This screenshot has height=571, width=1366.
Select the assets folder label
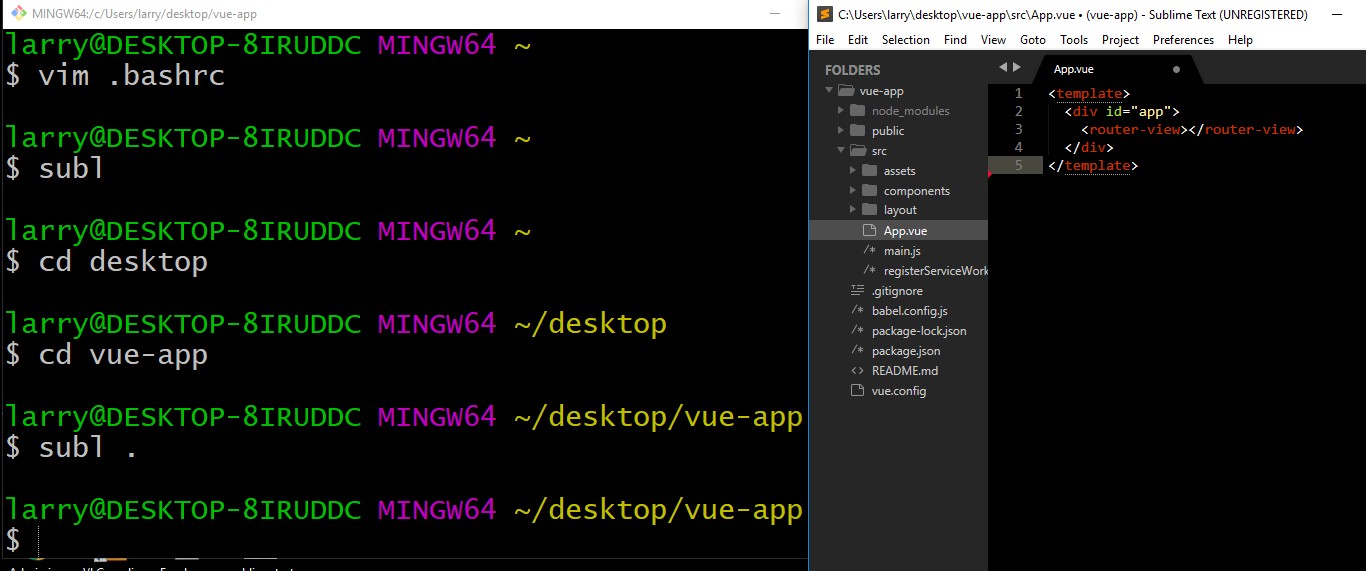coord(899,171)
